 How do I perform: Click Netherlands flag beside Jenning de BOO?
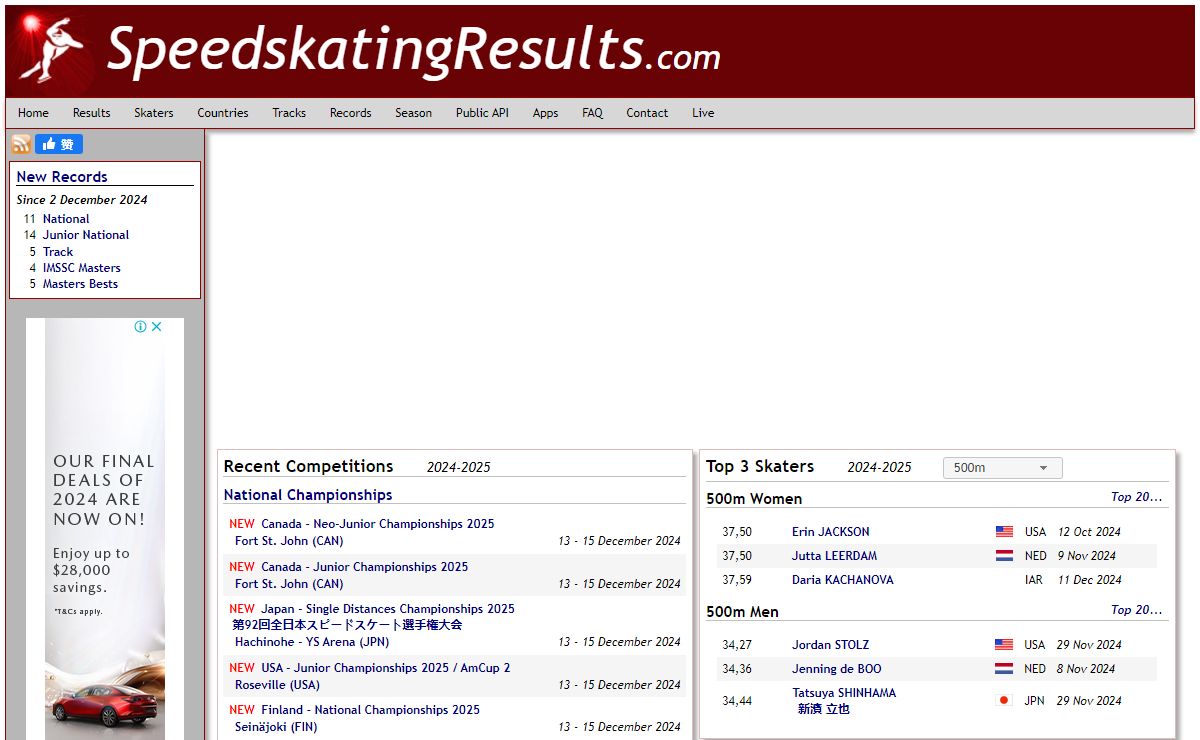tap(1004, 669)
